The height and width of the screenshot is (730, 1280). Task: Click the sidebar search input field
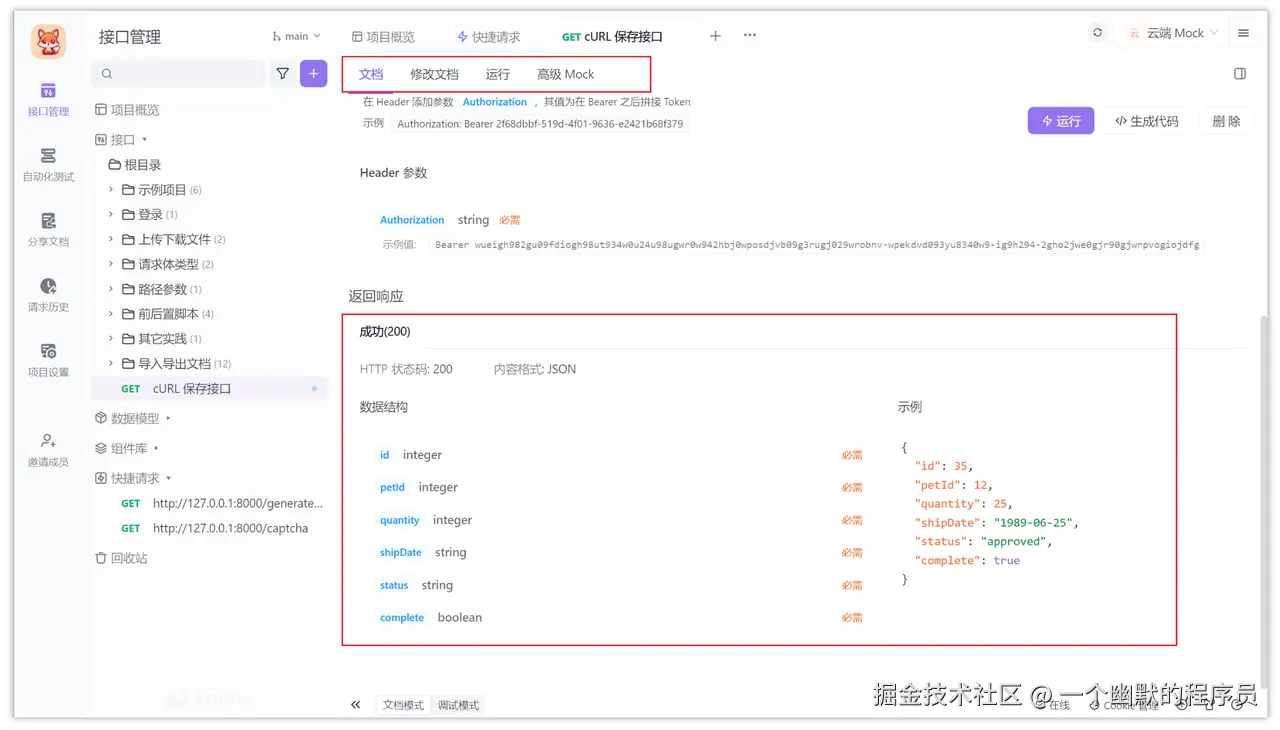(178, 74)
